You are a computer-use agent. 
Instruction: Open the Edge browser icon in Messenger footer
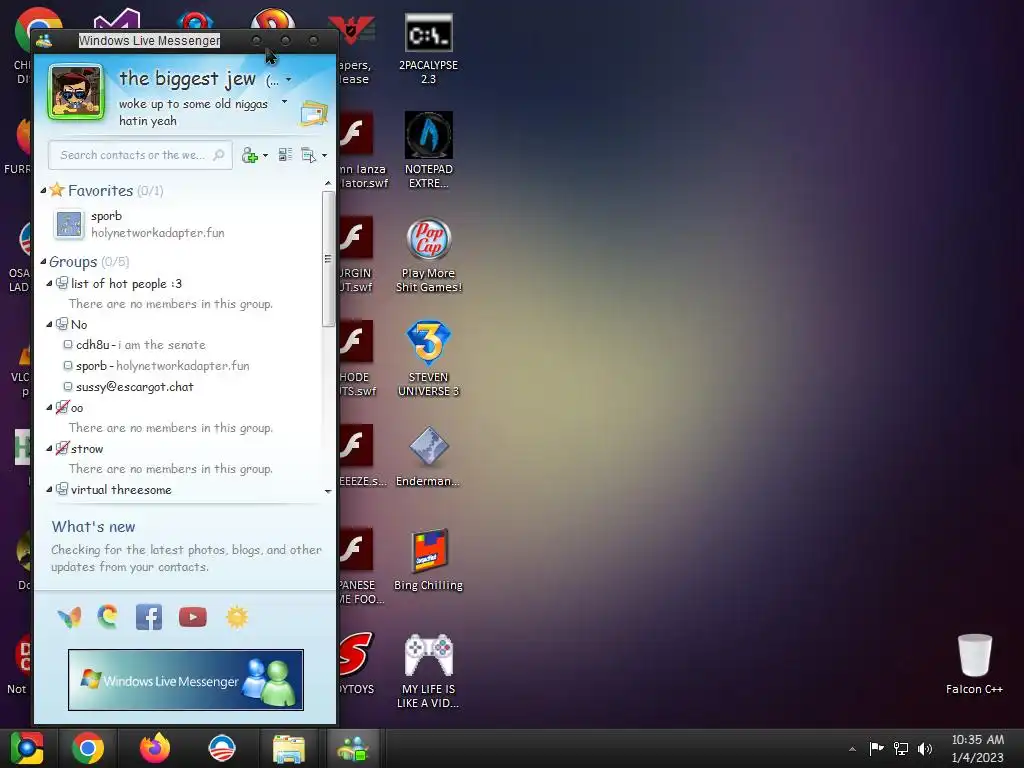pyautogui.click(x=108, y=616)
